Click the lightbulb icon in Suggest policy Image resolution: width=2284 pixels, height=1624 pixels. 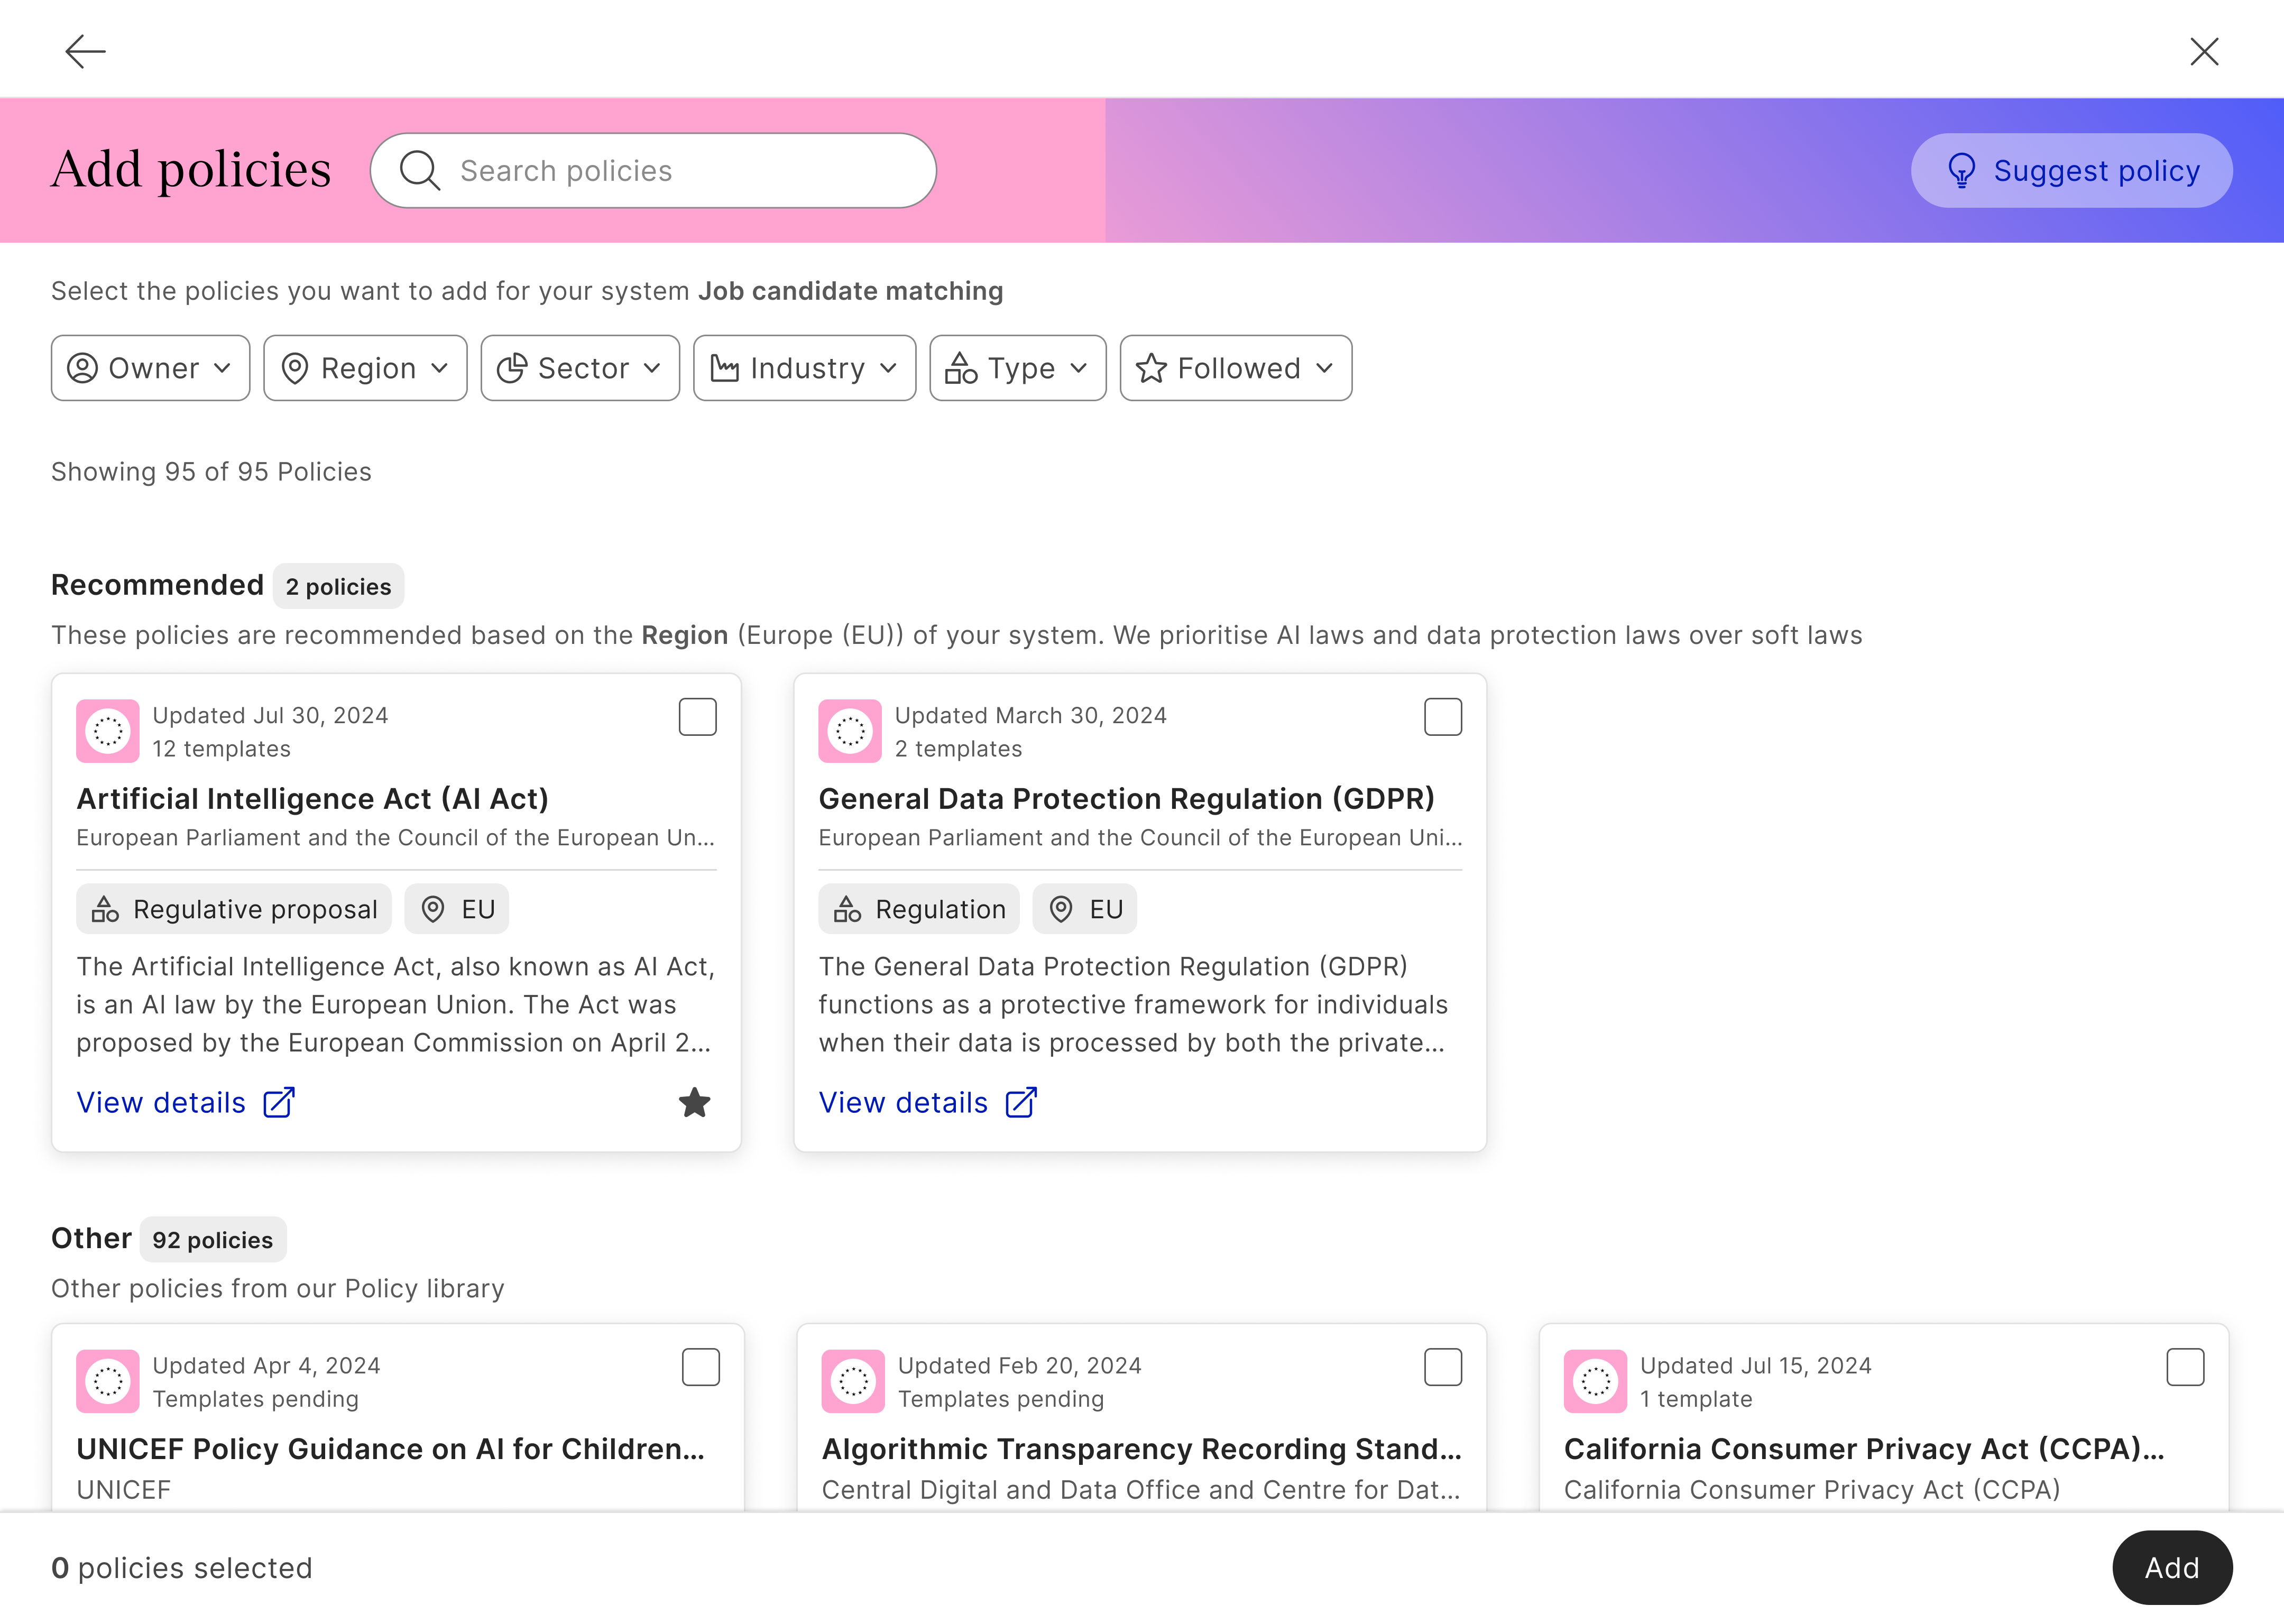click(1961, 171)
